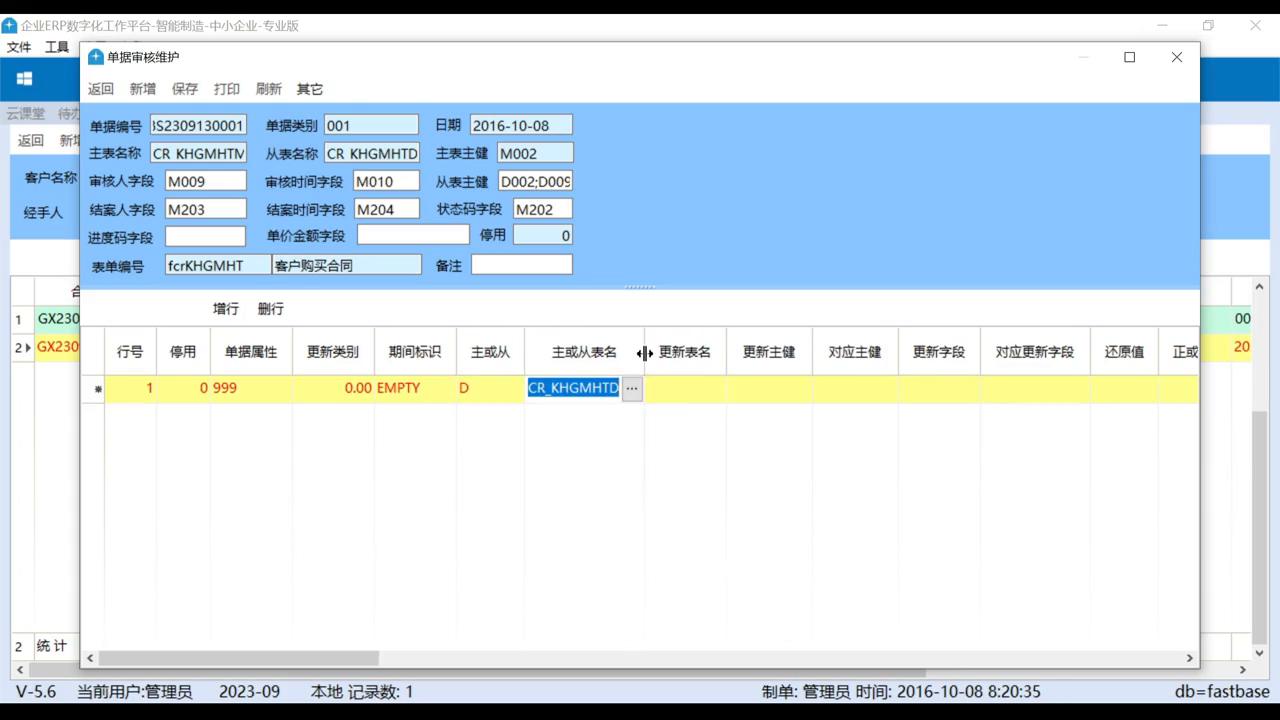Click the right arrow of horizontal scrollbar
The height and width of the screenshot is (720, 1280).
tap(1189, 658)
